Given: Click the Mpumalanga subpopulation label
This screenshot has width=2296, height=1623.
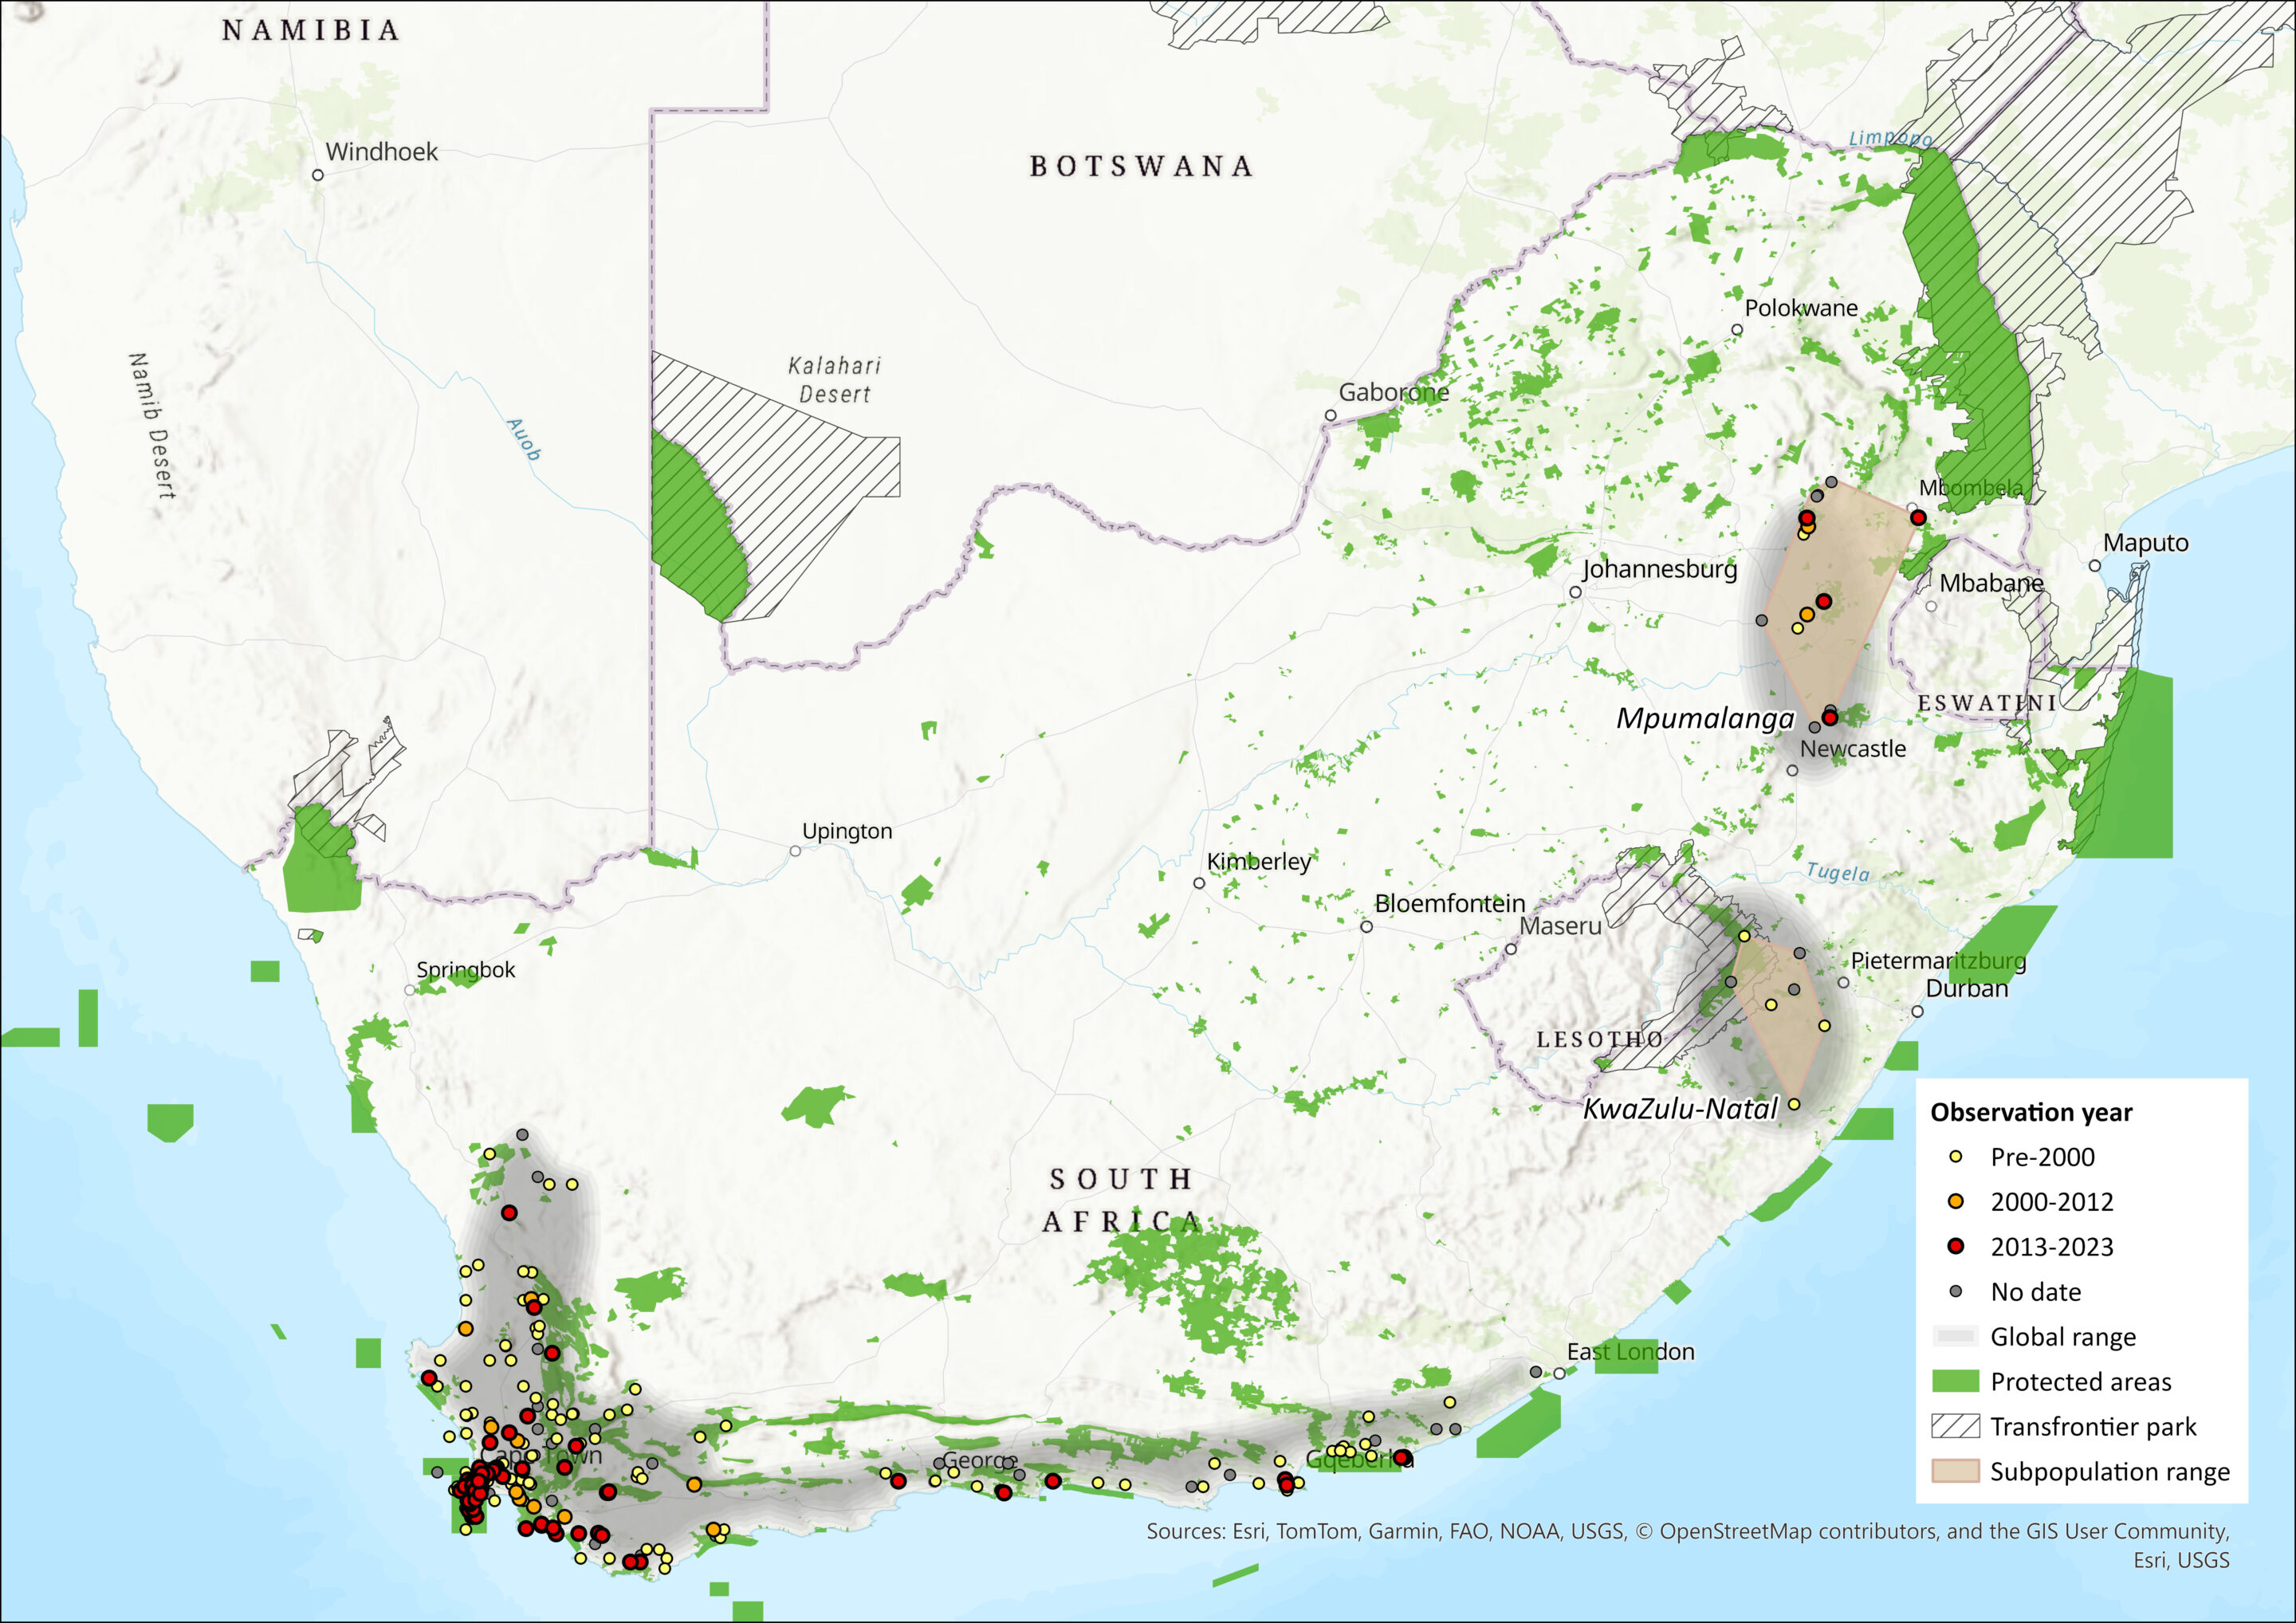Looking at the screenshot, I should pos(1705,718).
